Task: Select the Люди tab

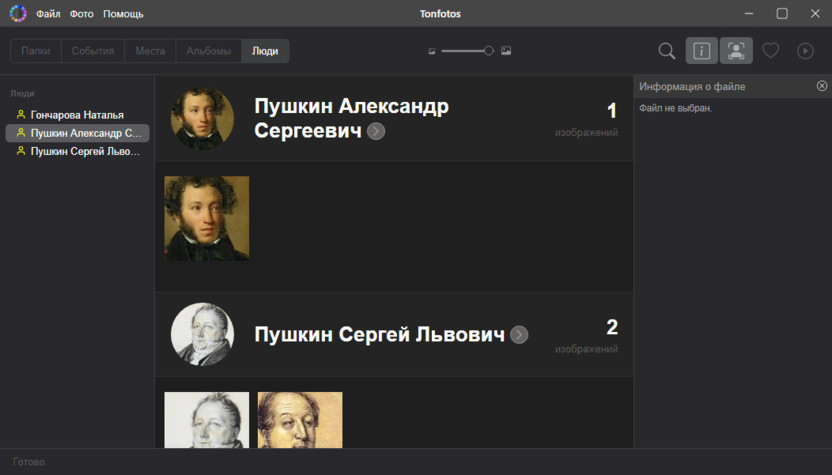Action: click(265, 51)
